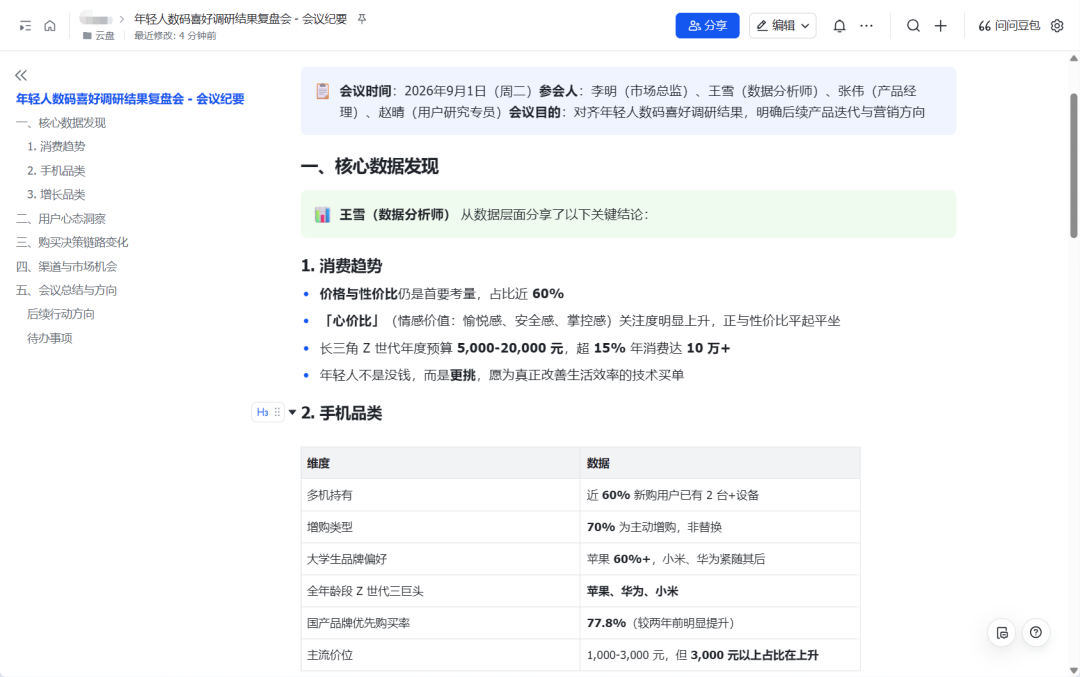Click the 一、核心数据发现 heading
Viewport: 1080px width, 677px height.
tap(370, 166)
